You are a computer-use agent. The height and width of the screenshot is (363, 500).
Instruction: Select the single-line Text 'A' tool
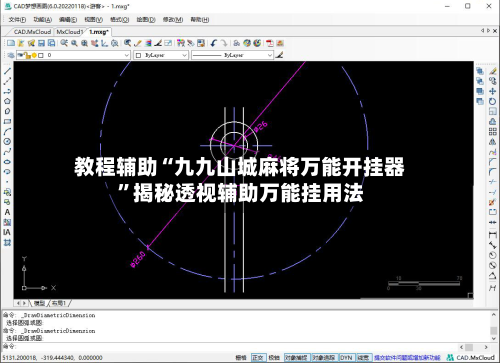click(x=7, y=212)
